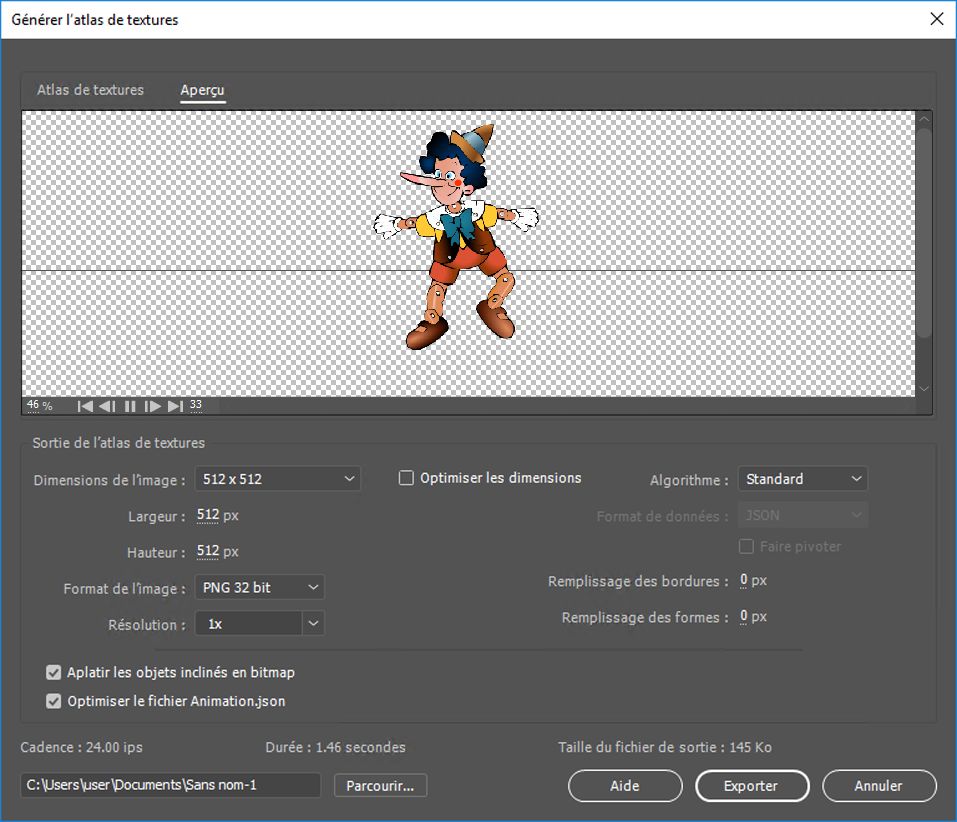Image resolution: width=957 pixels, height=822 pixels.
Task: Click the 46 % zoom value
Action: 40,405
